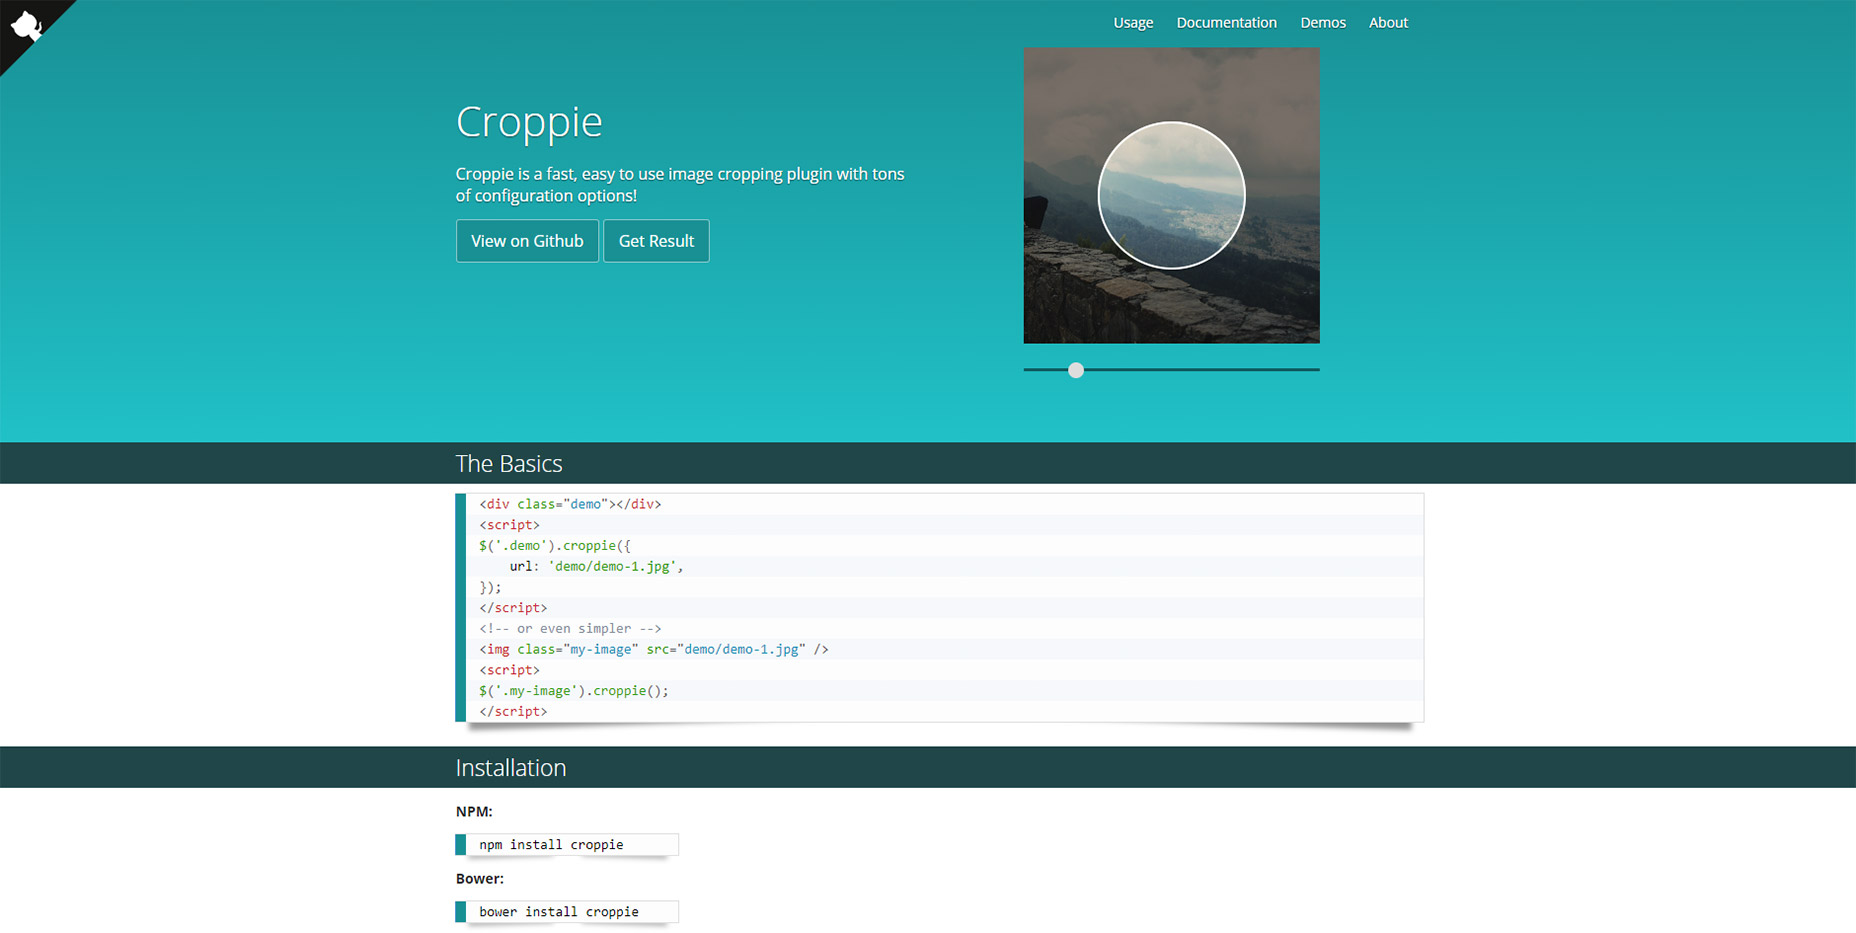Click the Croppie page title

click(529, 121)
